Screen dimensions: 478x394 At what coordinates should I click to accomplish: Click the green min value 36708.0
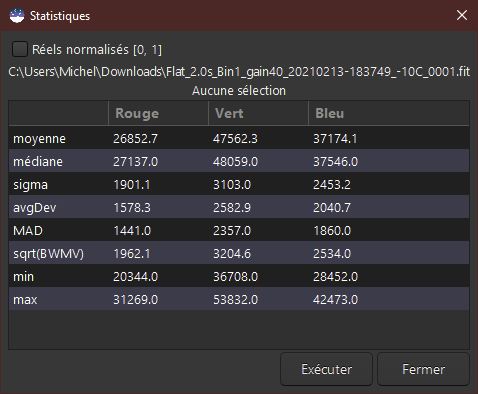coord(235,277)
